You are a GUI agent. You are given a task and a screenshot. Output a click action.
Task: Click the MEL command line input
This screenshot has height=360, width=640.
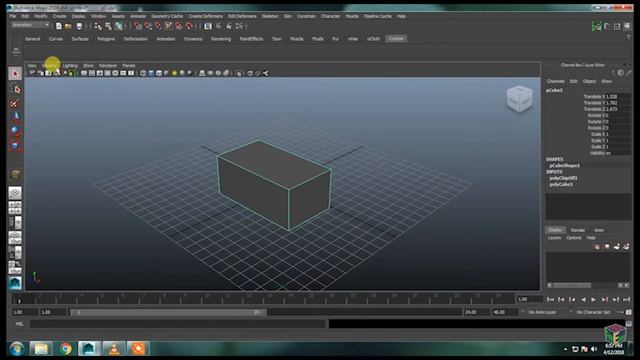click(178, 324)
